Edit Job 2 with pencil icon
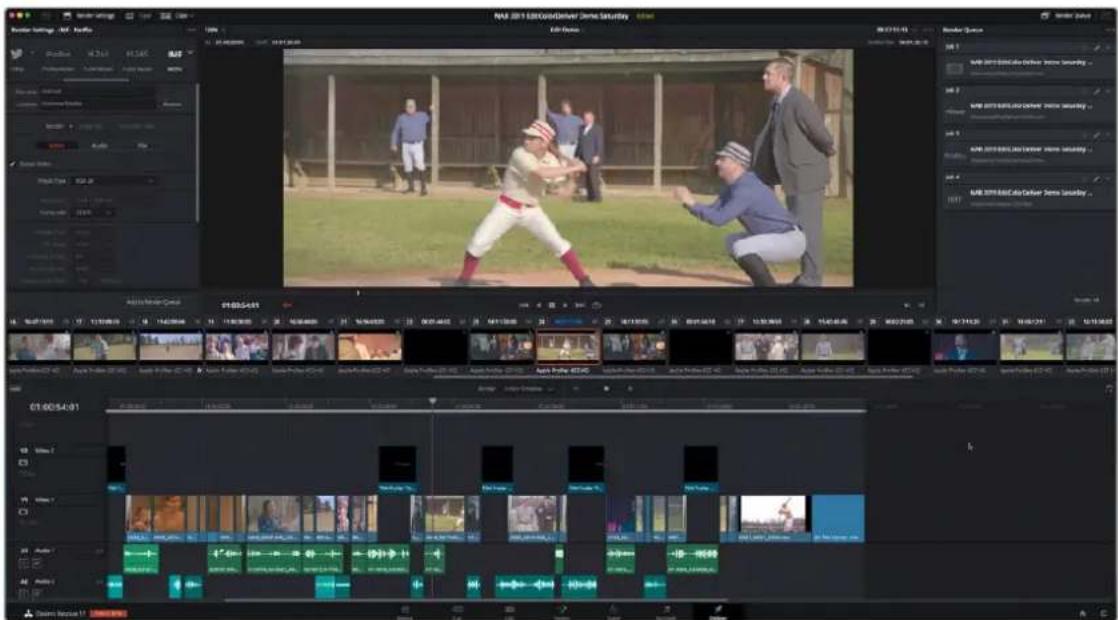Image resolution: width=1118 pixels, height=620 pixels. click(1097, 91)
